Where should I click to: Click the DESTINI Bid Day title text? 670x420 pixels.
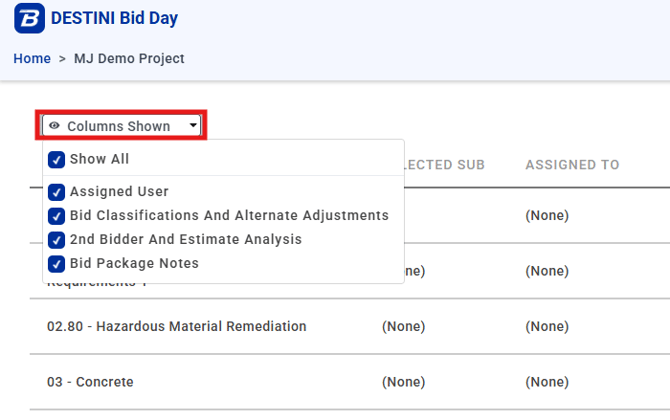(114, 18)
